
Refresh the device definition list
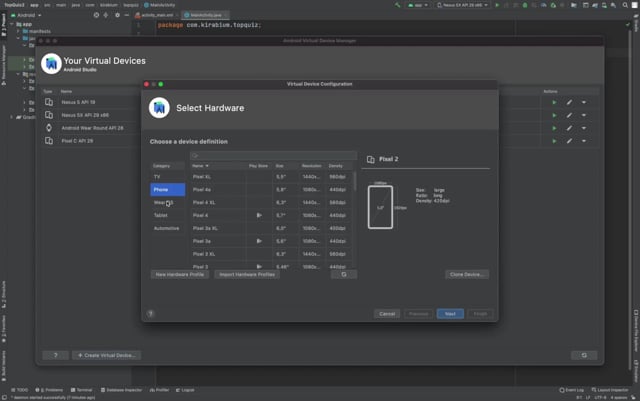[344, 274]
